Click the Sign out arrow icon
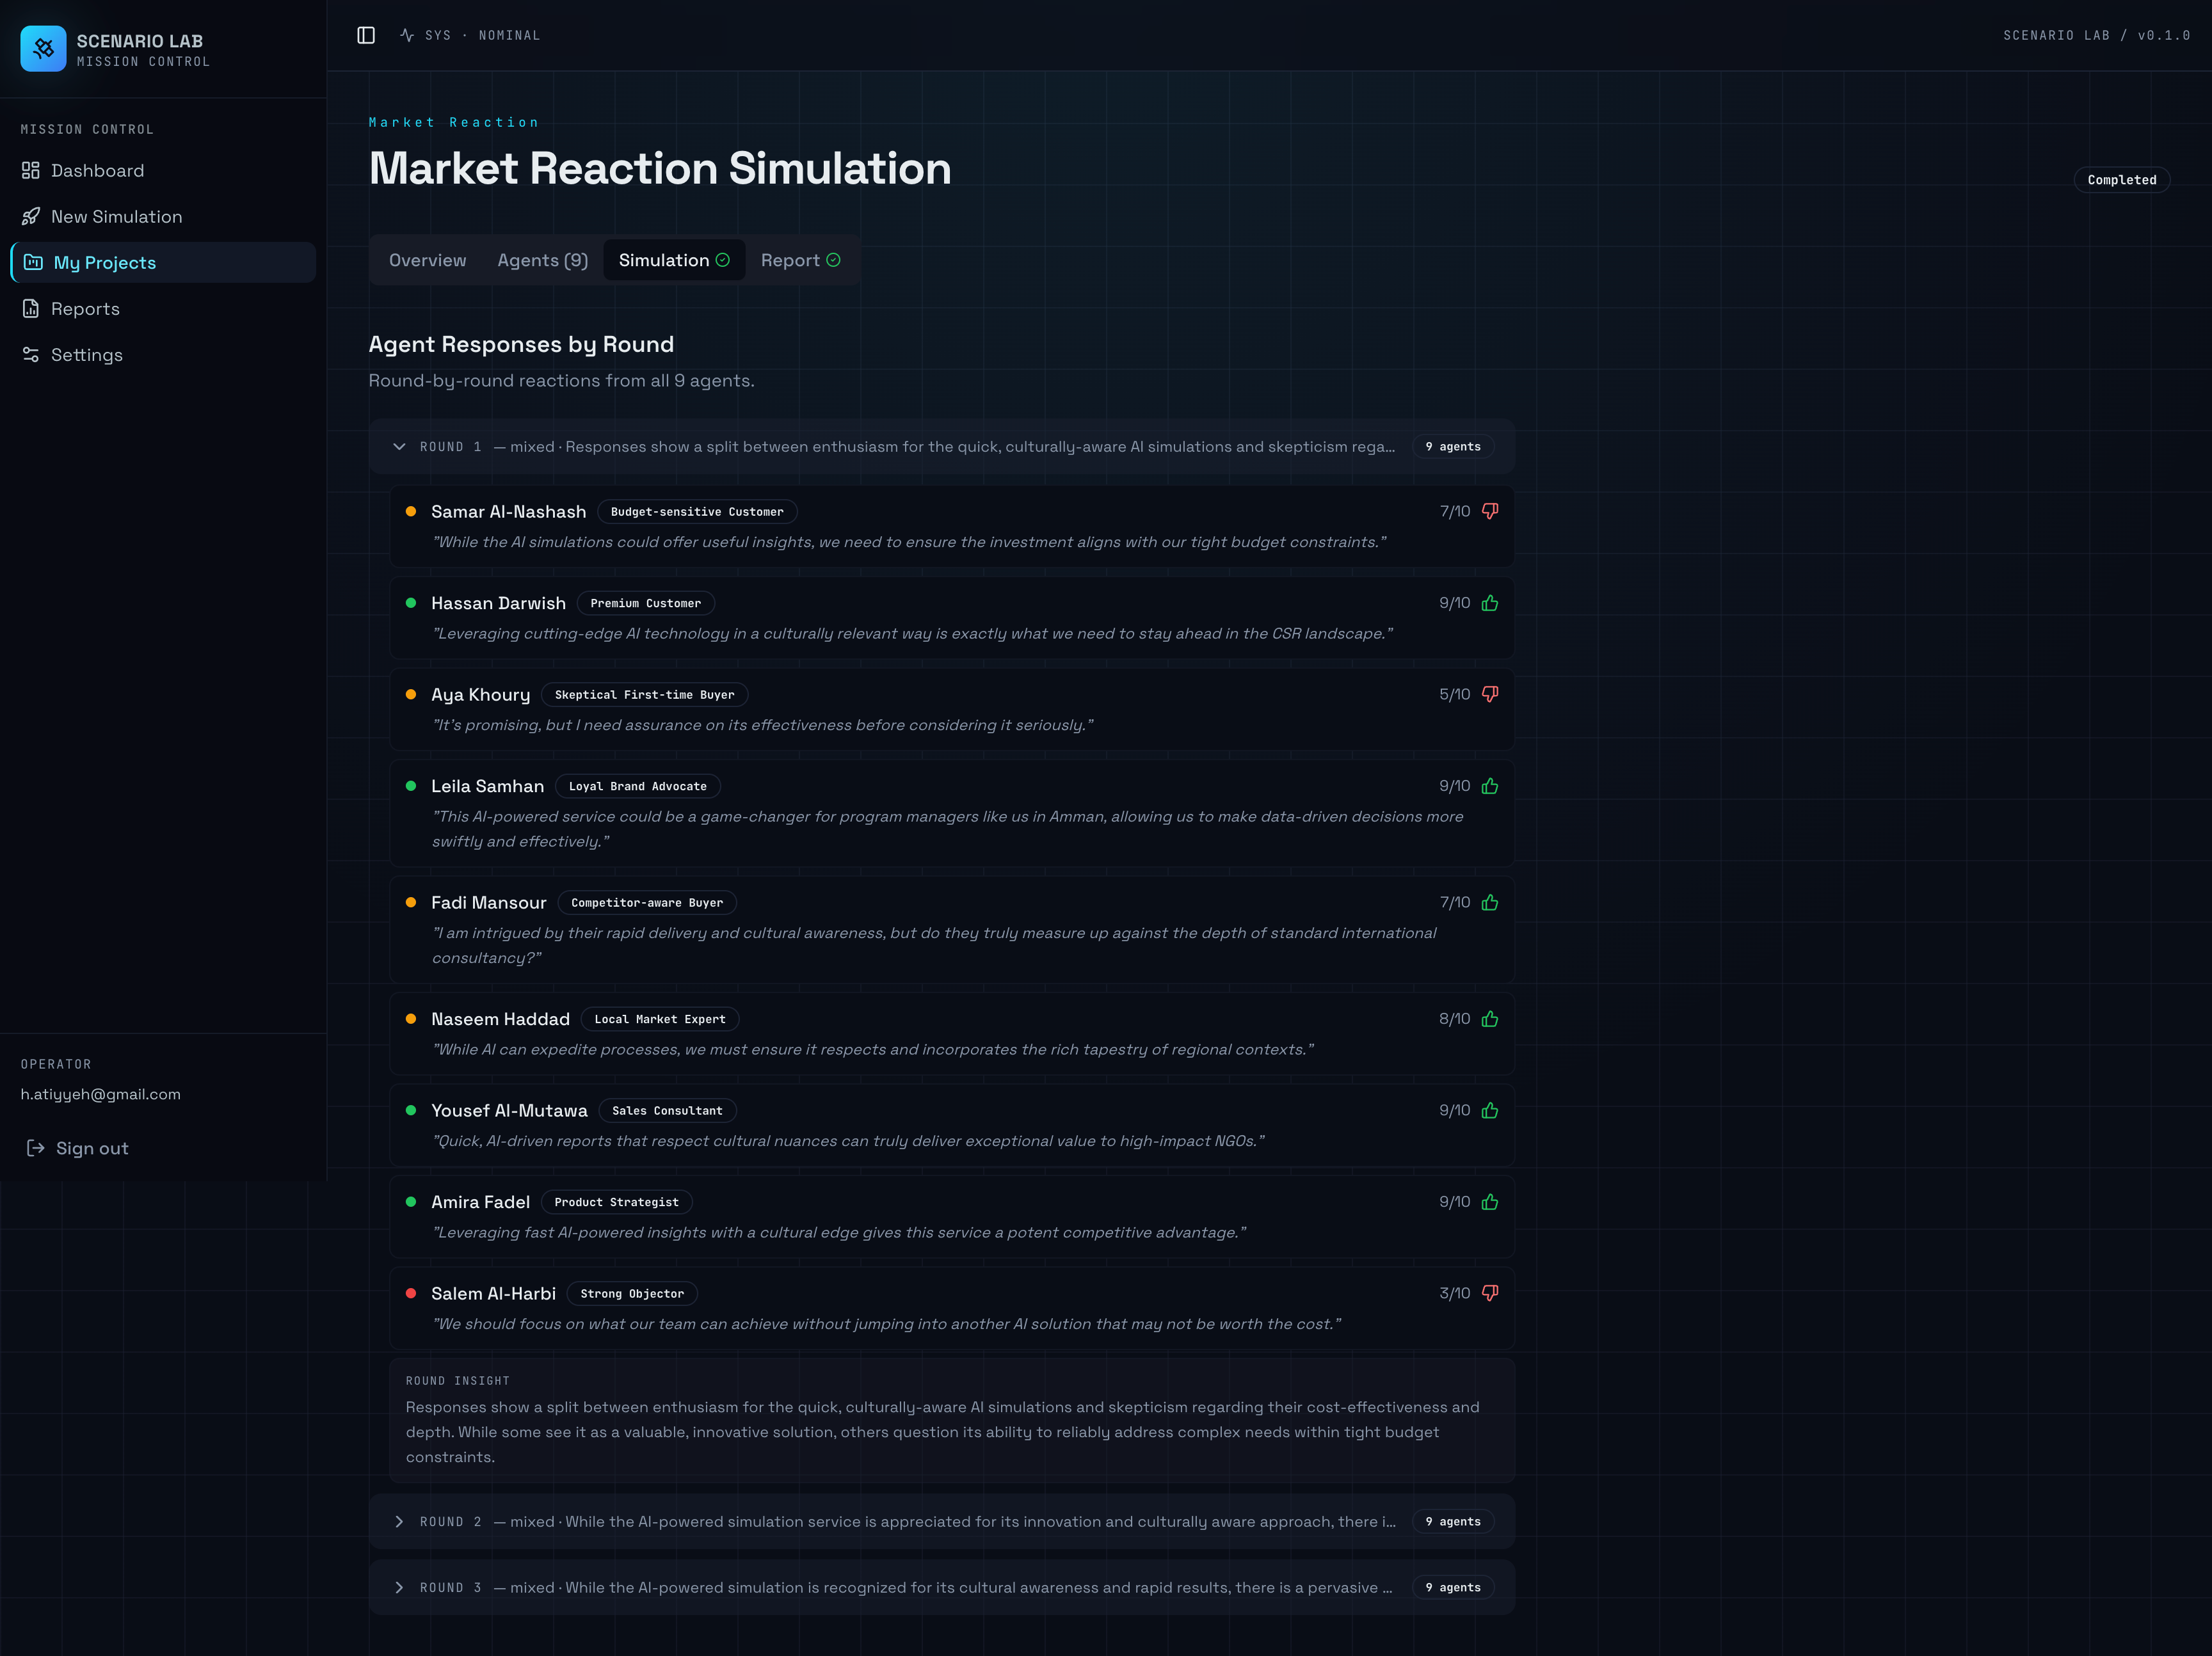2212x1656 pixels. click(36, 1148)
